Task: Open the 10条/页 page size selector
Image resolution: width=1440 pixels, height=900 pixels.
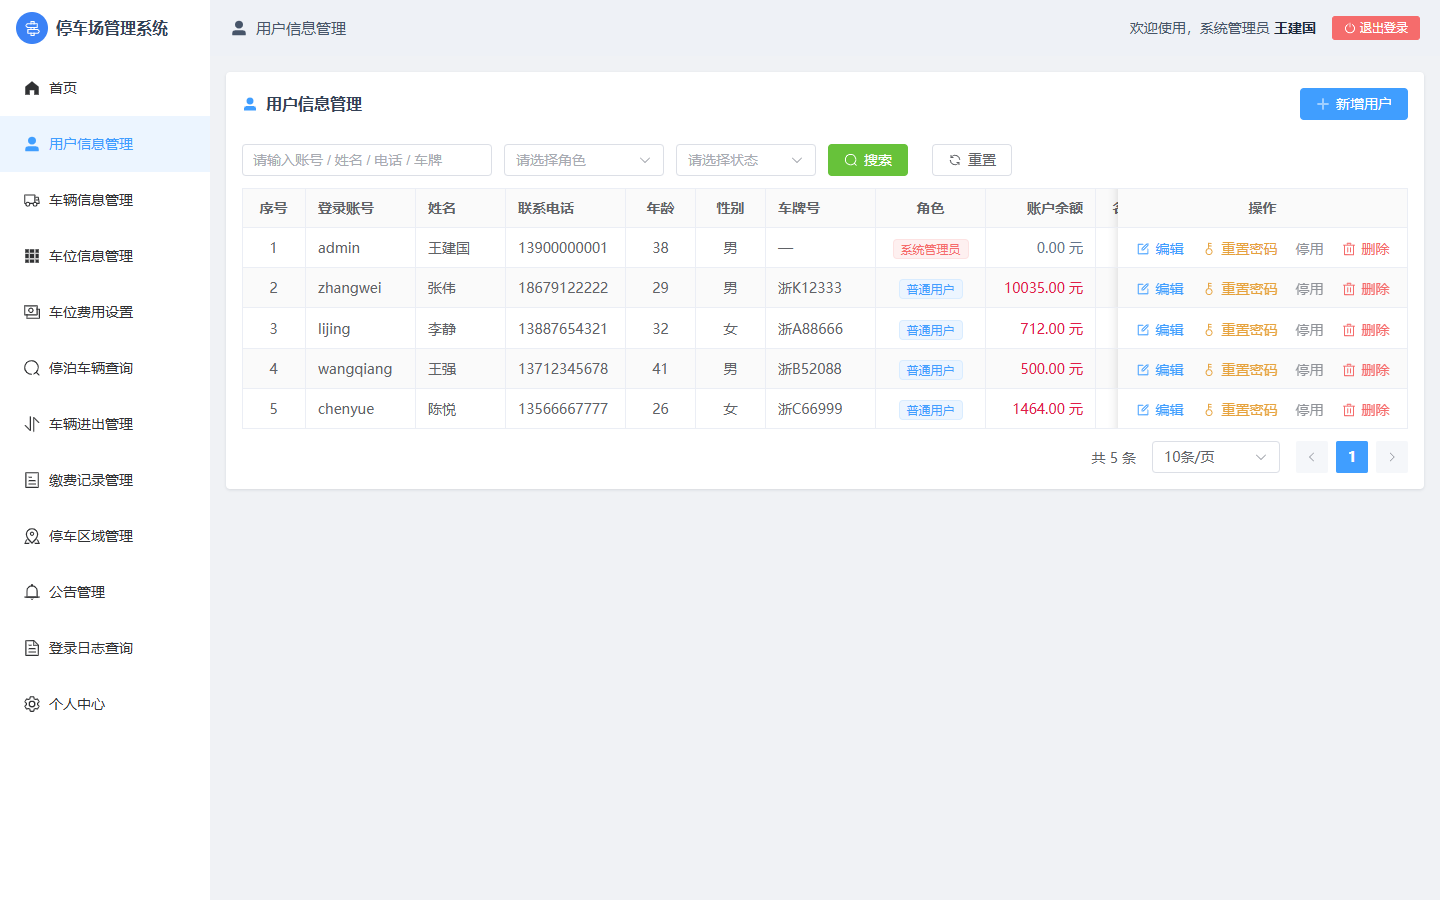Action: click(x=1216, y=457)
